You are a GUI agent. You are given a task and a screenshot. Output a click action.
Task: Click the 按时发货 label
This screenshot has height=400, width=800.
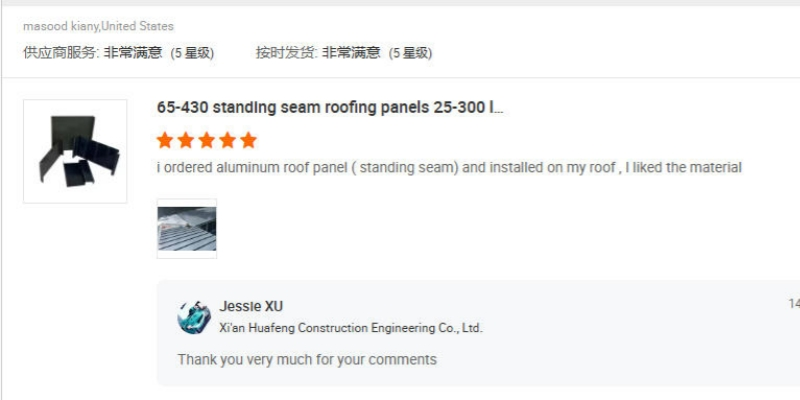point(287,53)
